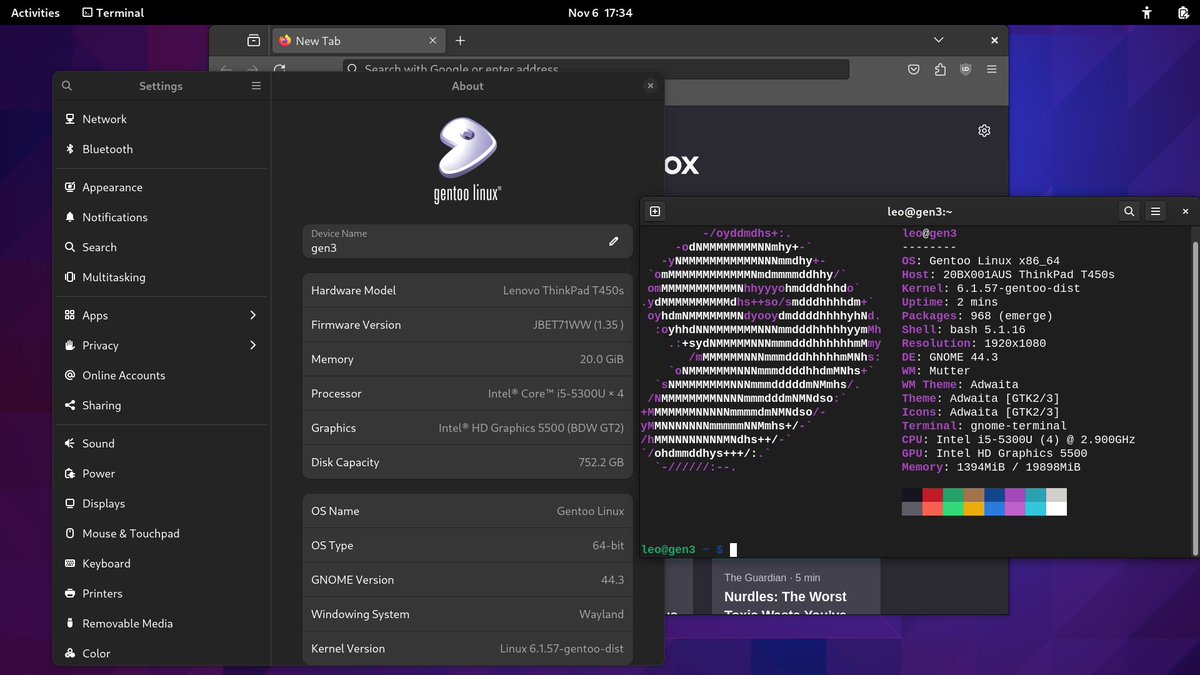Open the Settings hamburger menu

pos(256,86)
